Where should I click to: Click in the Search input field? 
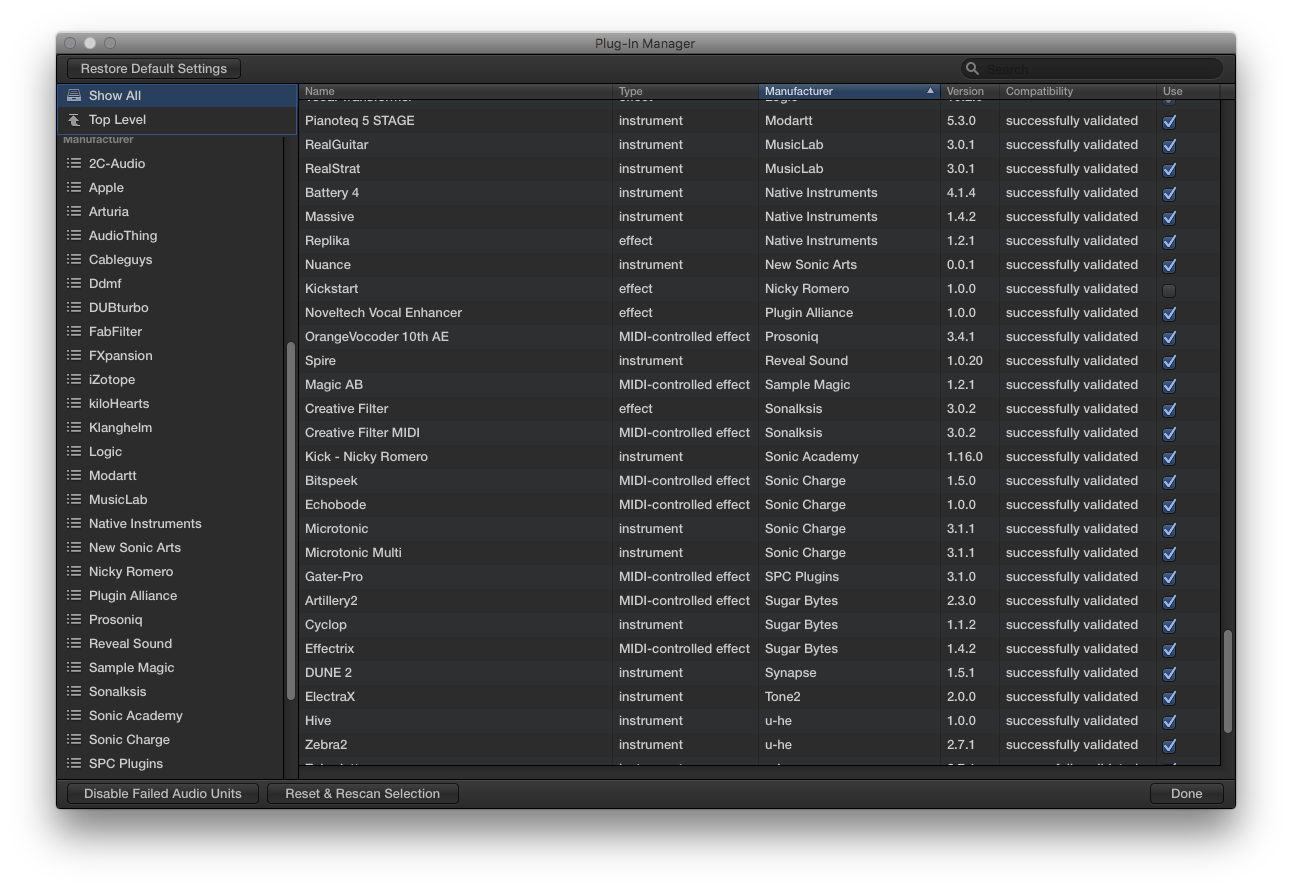[1092, 68]
